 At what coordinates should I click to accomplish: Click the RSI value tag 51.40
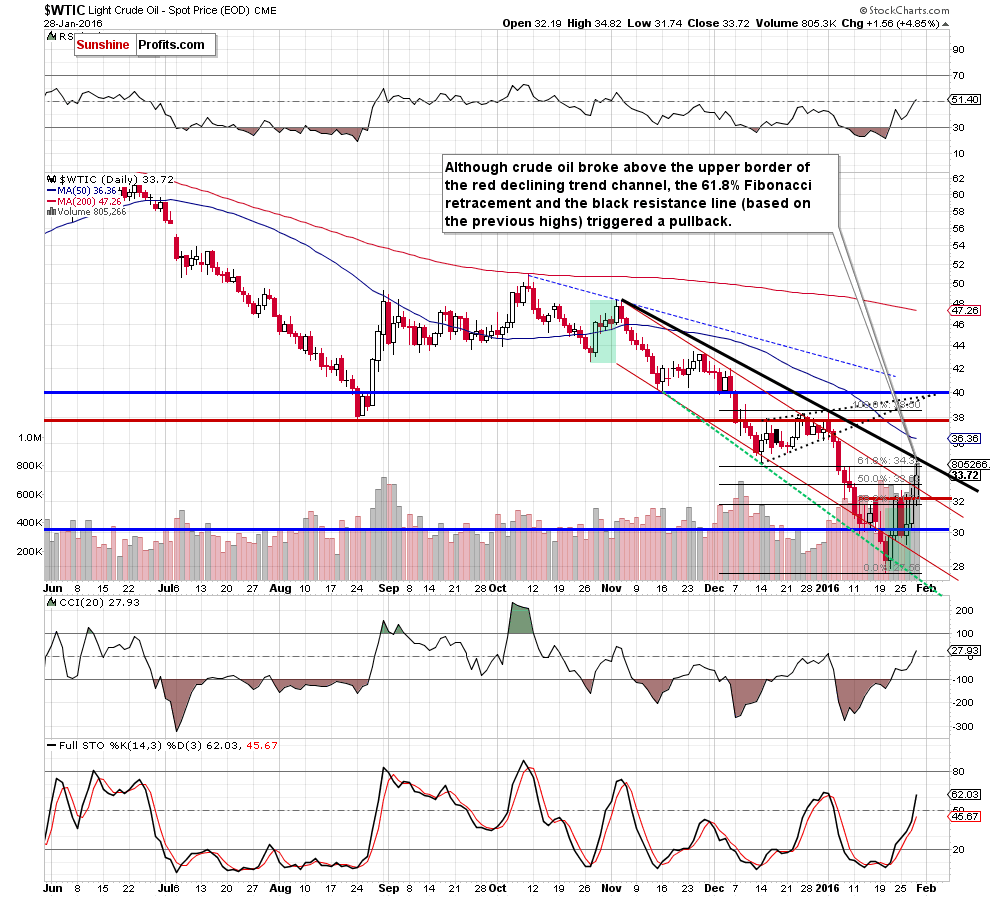pyautogui.click(x=964, y=100)
